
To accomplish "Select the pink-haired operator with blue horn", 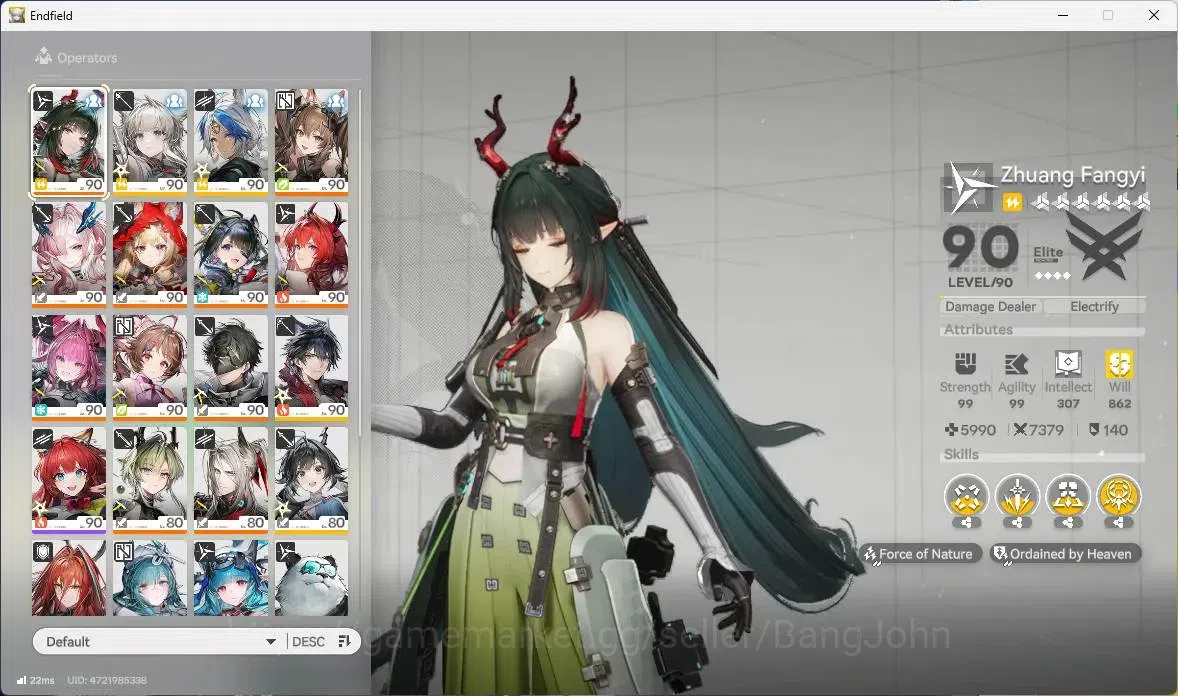I will 69,254.
